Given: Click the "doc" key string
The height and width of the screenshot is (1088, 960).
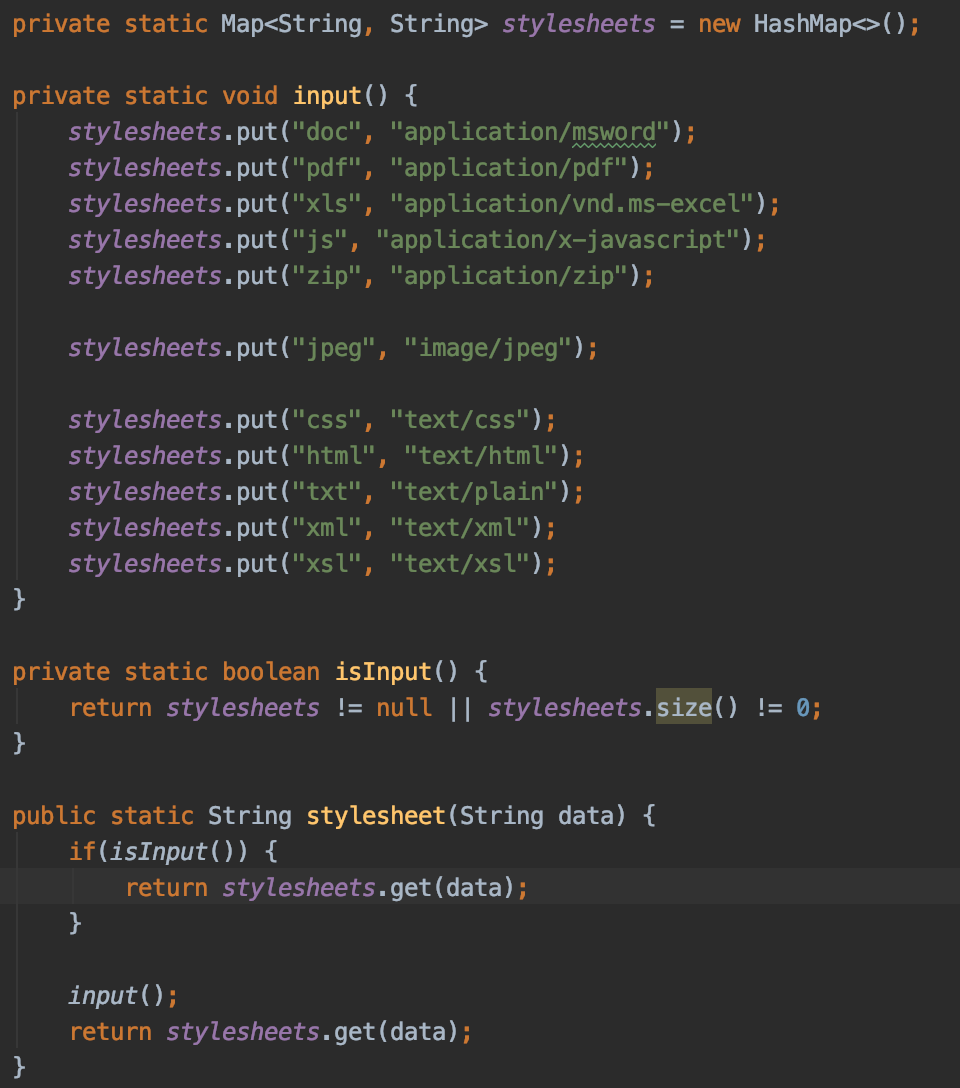Looking at the screenshot, I should coord(327,132).
